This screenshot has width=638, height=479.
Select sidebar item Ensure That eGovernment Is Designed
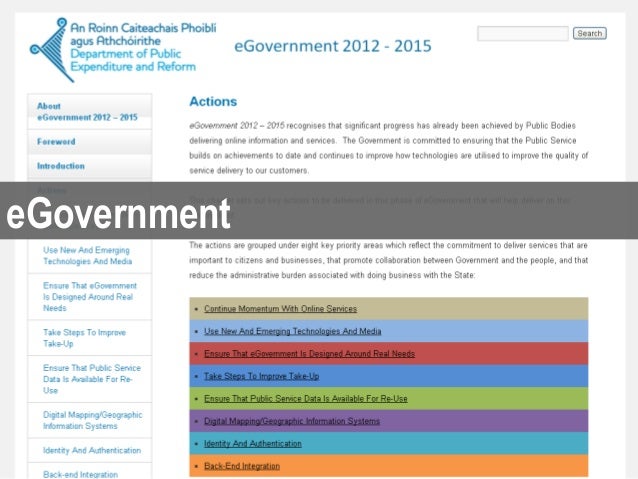(x=90, y=297)
